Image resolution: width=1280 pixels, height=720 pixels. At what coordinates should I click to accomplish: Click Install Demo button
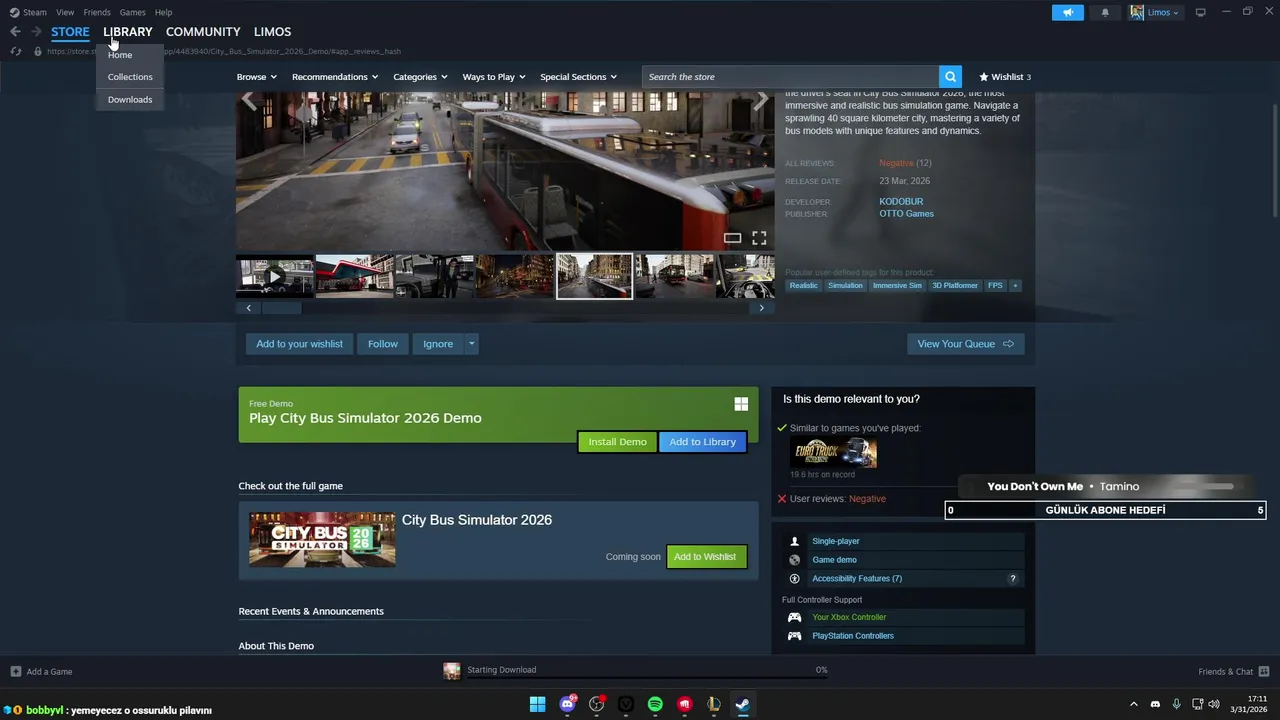(617, 442)
